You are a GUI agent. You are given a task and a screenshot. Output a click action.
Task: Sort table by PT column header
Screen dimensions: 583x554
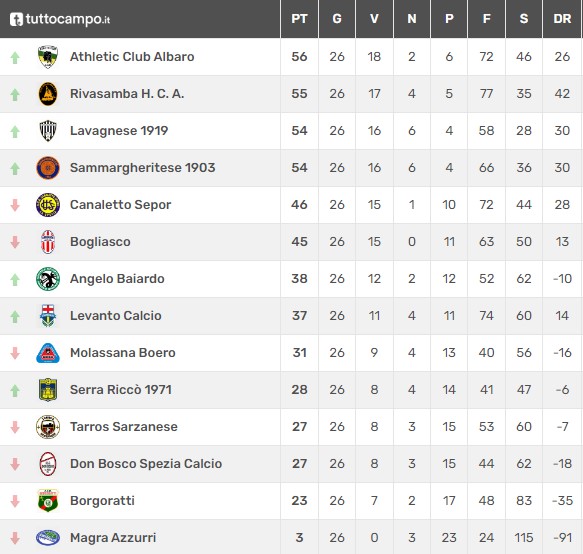(299, 19)
